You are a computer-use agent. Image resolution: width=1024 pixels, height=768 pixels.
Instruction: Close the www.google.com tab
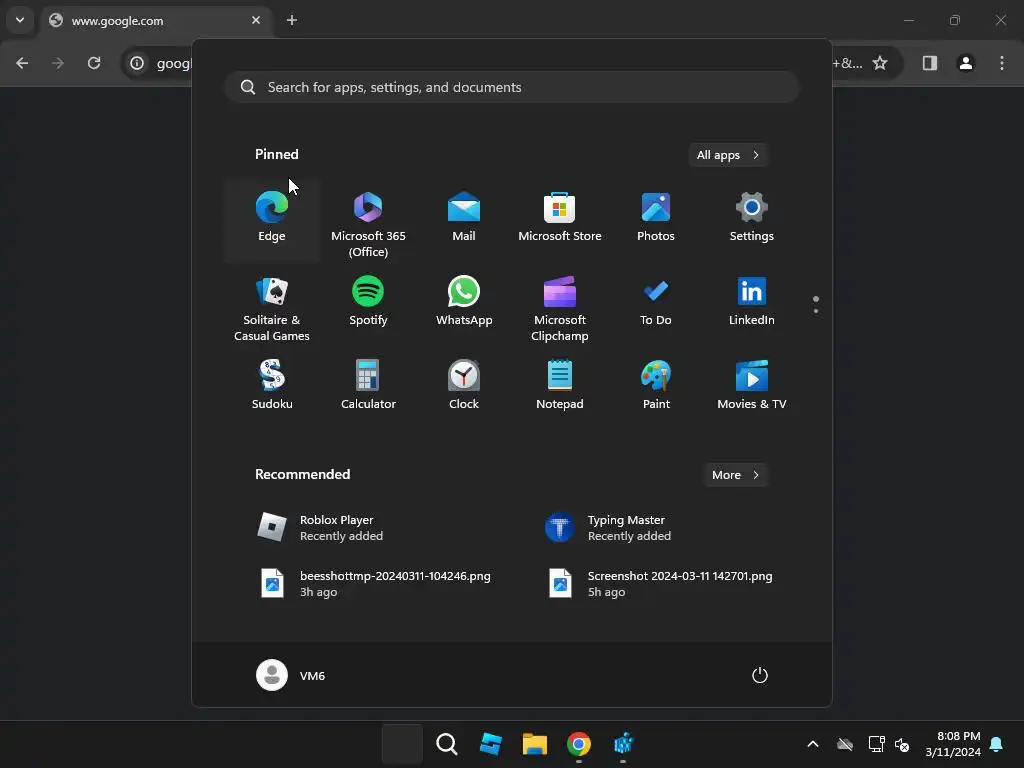[x=256, y=20]
